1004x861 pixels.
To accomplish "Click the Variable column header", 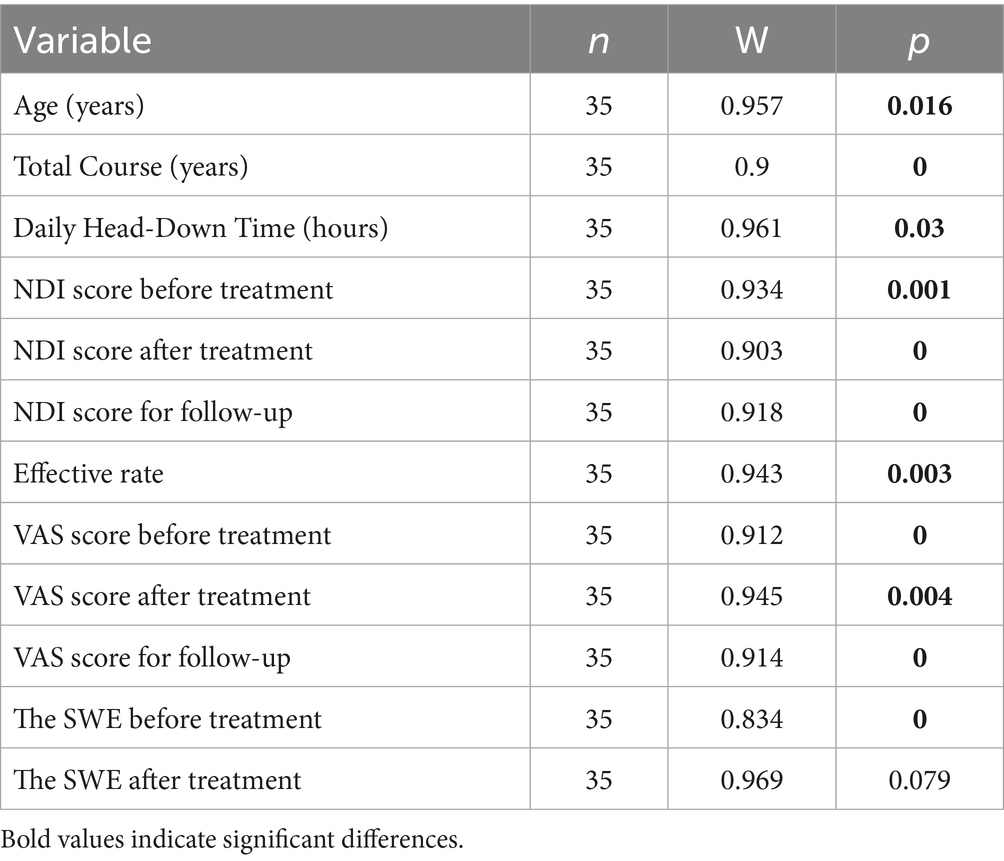I will (82, 39).
